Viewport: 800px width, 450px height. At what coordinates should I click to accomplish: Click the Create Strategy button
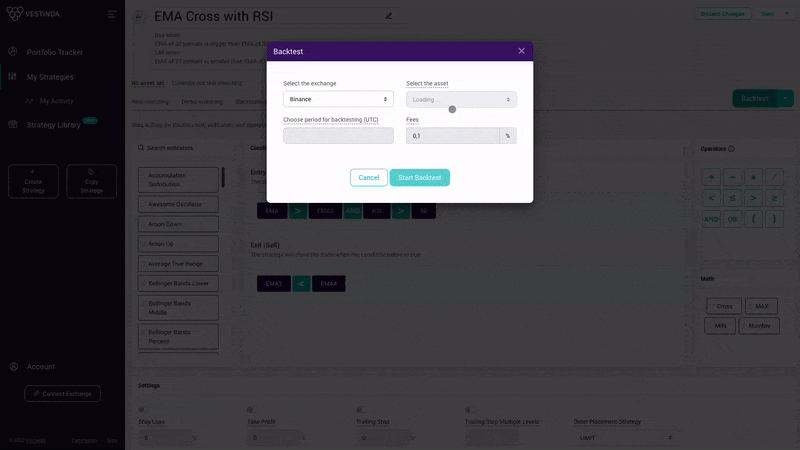33,181
